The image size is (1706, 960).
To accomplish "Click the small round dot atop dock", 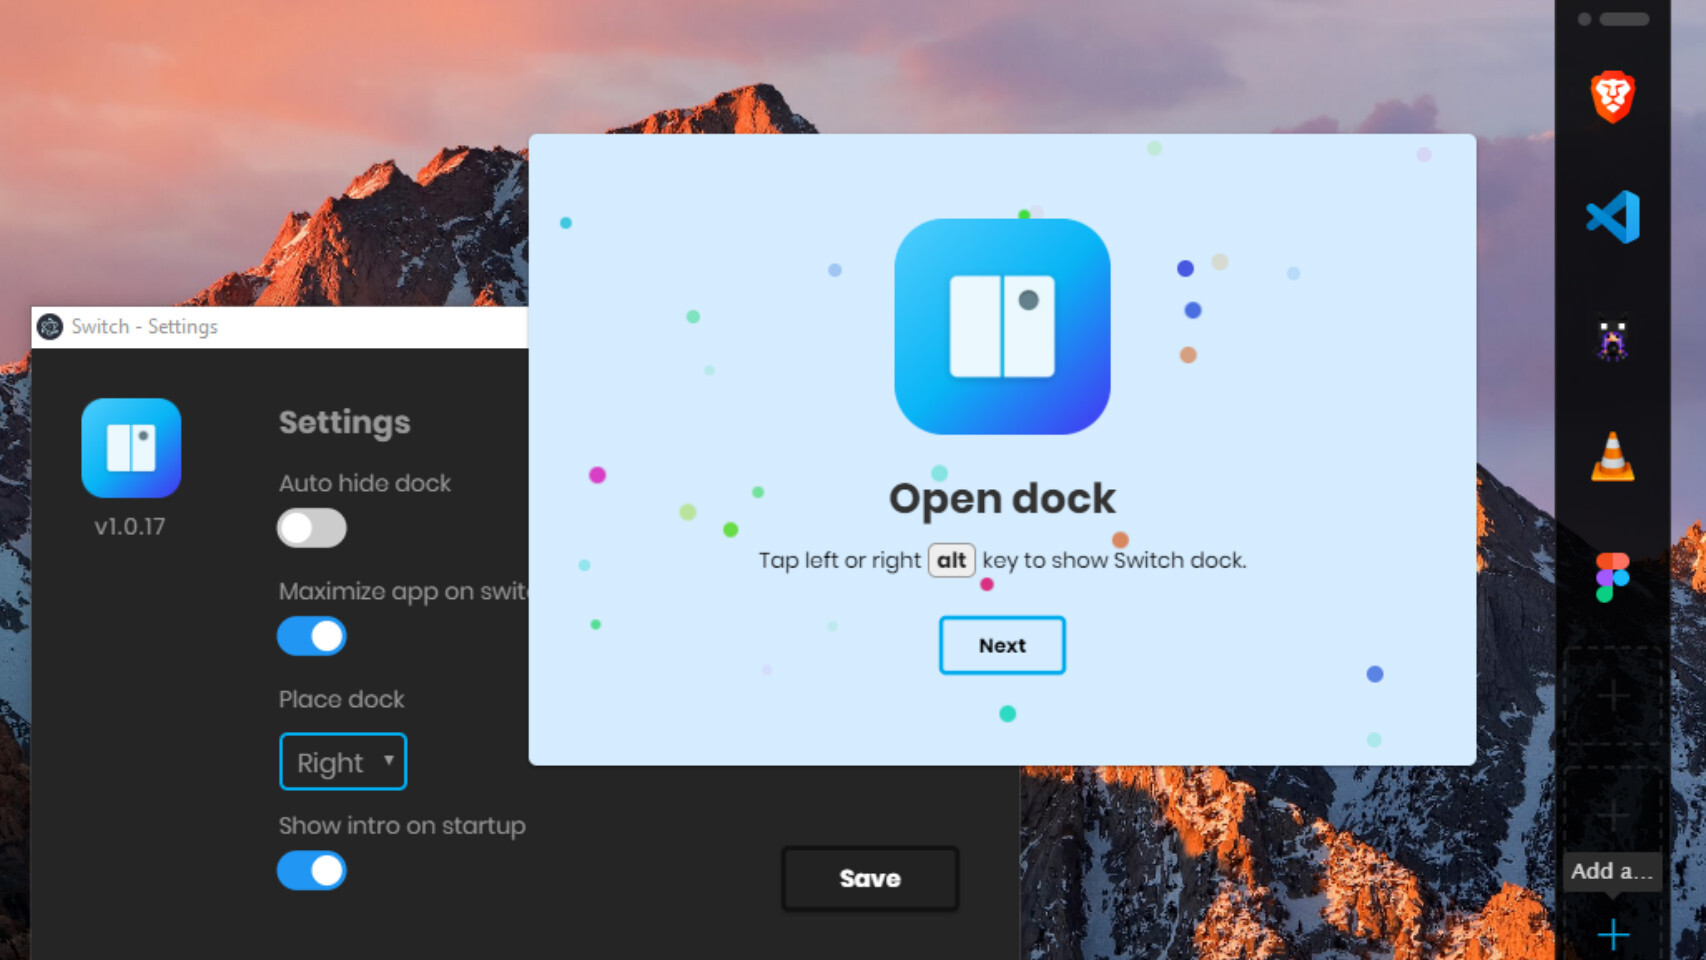I will click(1584, 19).
